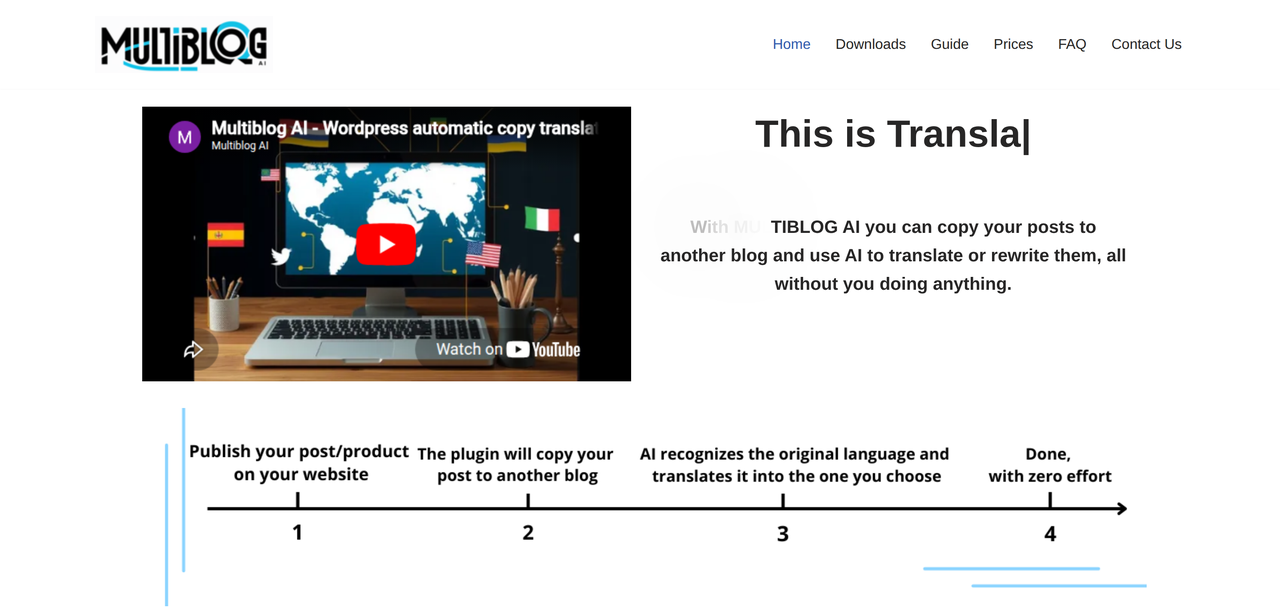Open the Guide menu item
Viewport: 1280px width, 608px height.
click(x=949, y=44)
